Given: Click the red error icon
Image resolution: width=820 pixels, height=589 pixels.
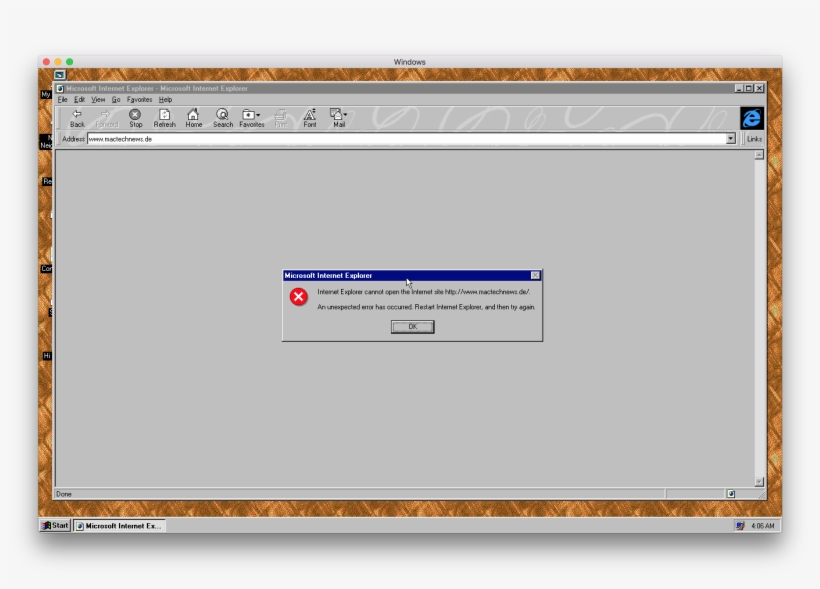Looking at the screenshot, I should pos(299,297).
